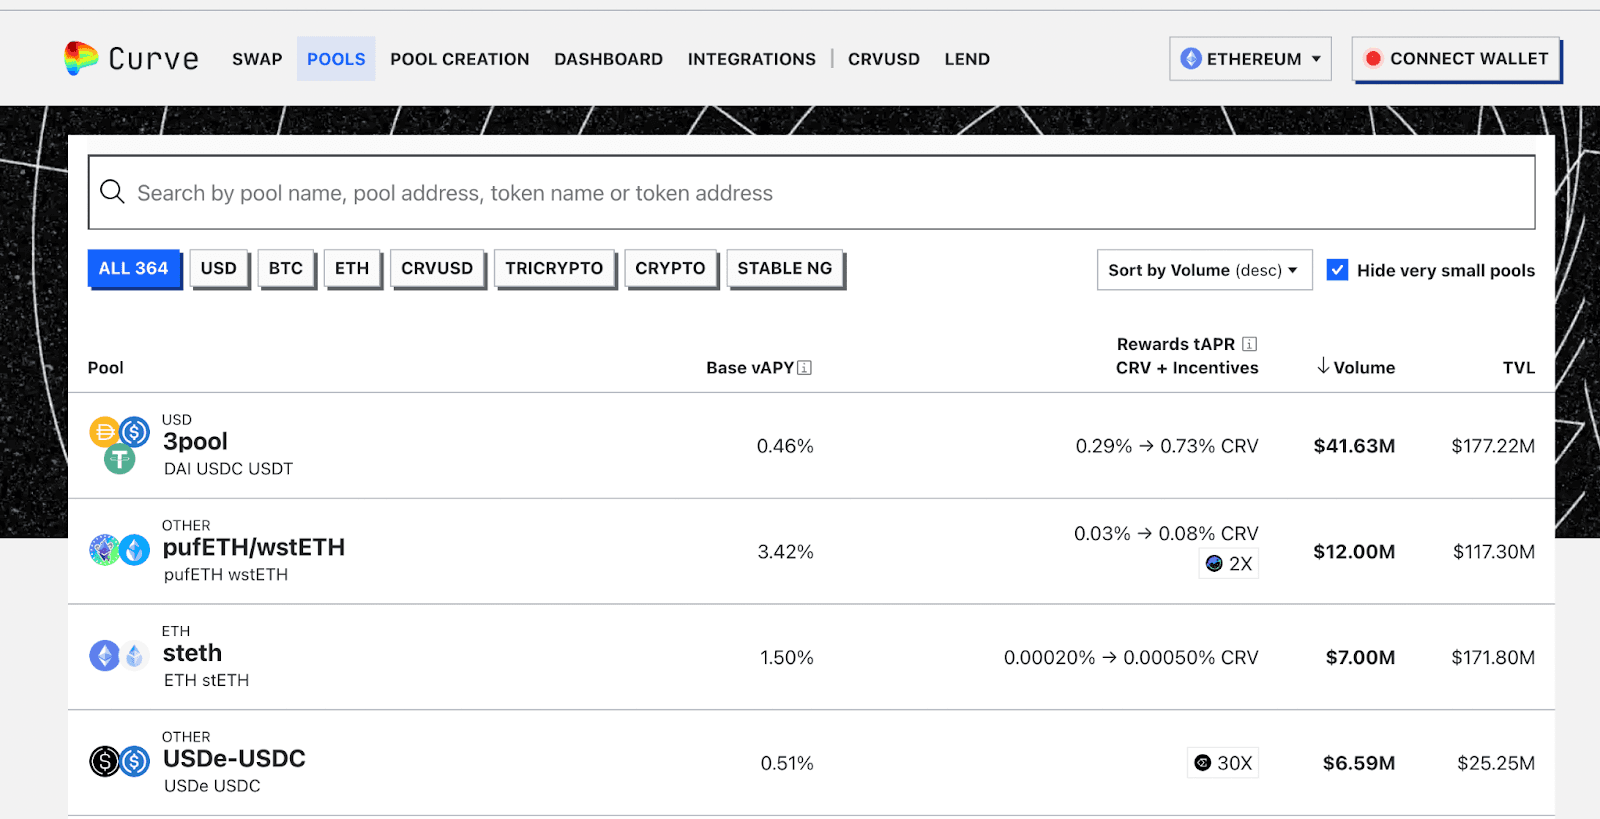Open the crvUSD link
Image resolution: width=1600 pixels, height=819 pixels.
884,59
